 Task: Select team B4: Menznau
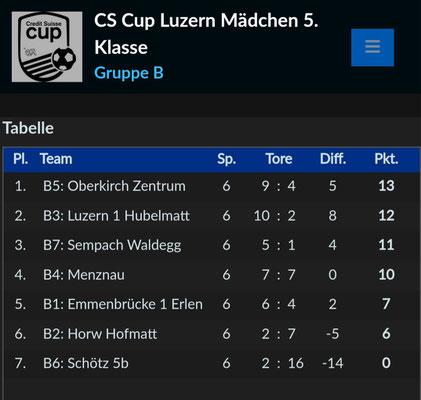(84, 275)
